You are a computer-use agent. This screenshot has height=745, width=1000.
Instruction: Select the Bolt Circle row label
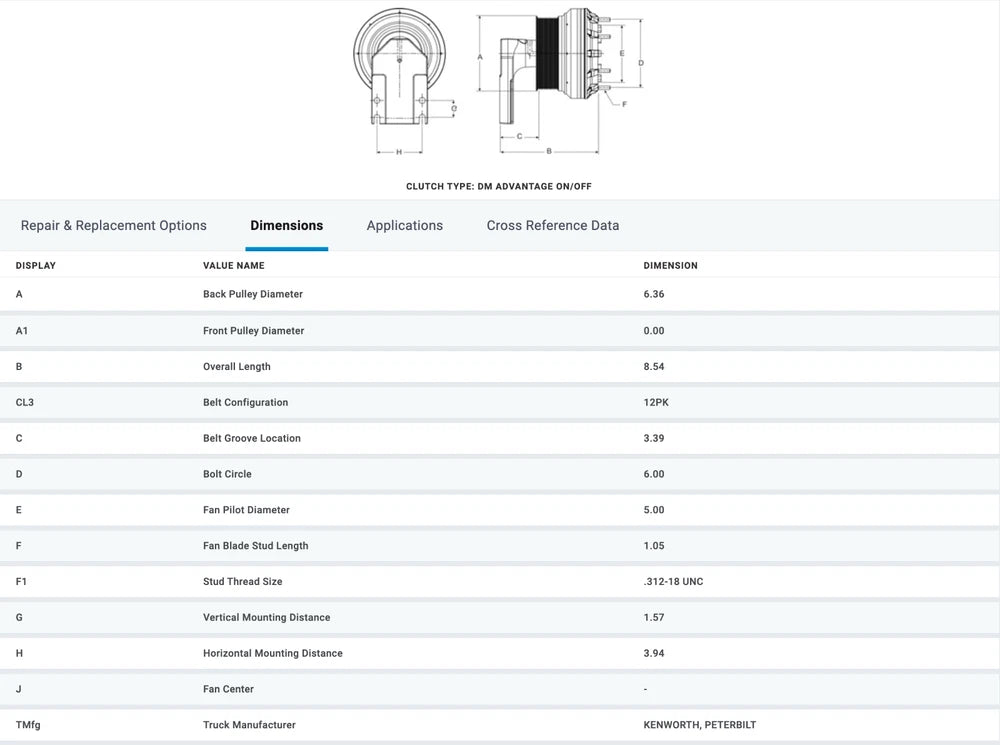pyautogui.click(x=227, y=475)
